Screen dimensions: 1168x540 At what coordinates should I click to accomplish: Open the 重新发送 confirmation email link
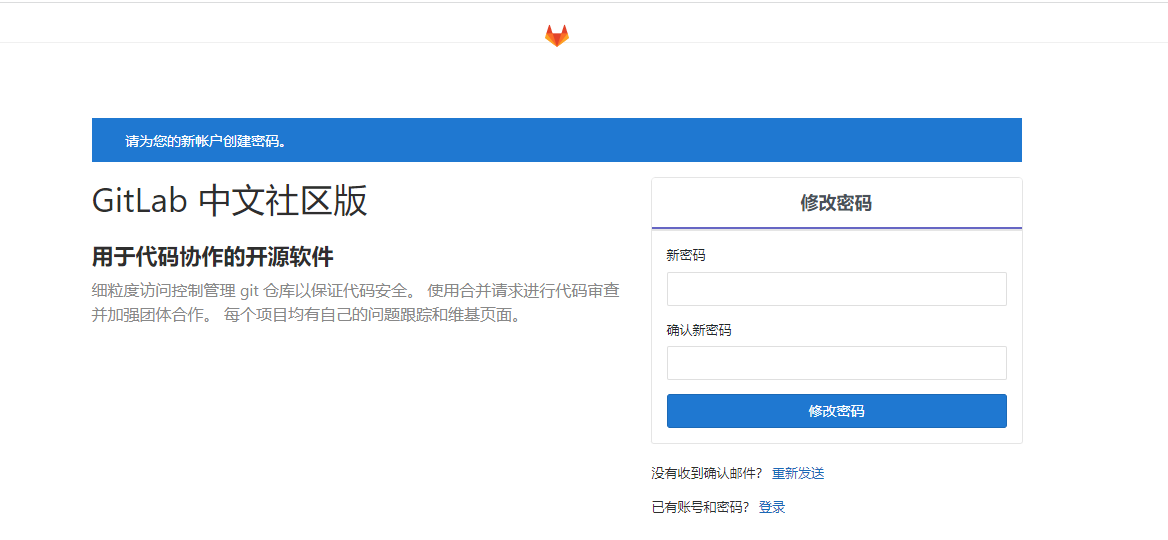[x=798, y=473]
